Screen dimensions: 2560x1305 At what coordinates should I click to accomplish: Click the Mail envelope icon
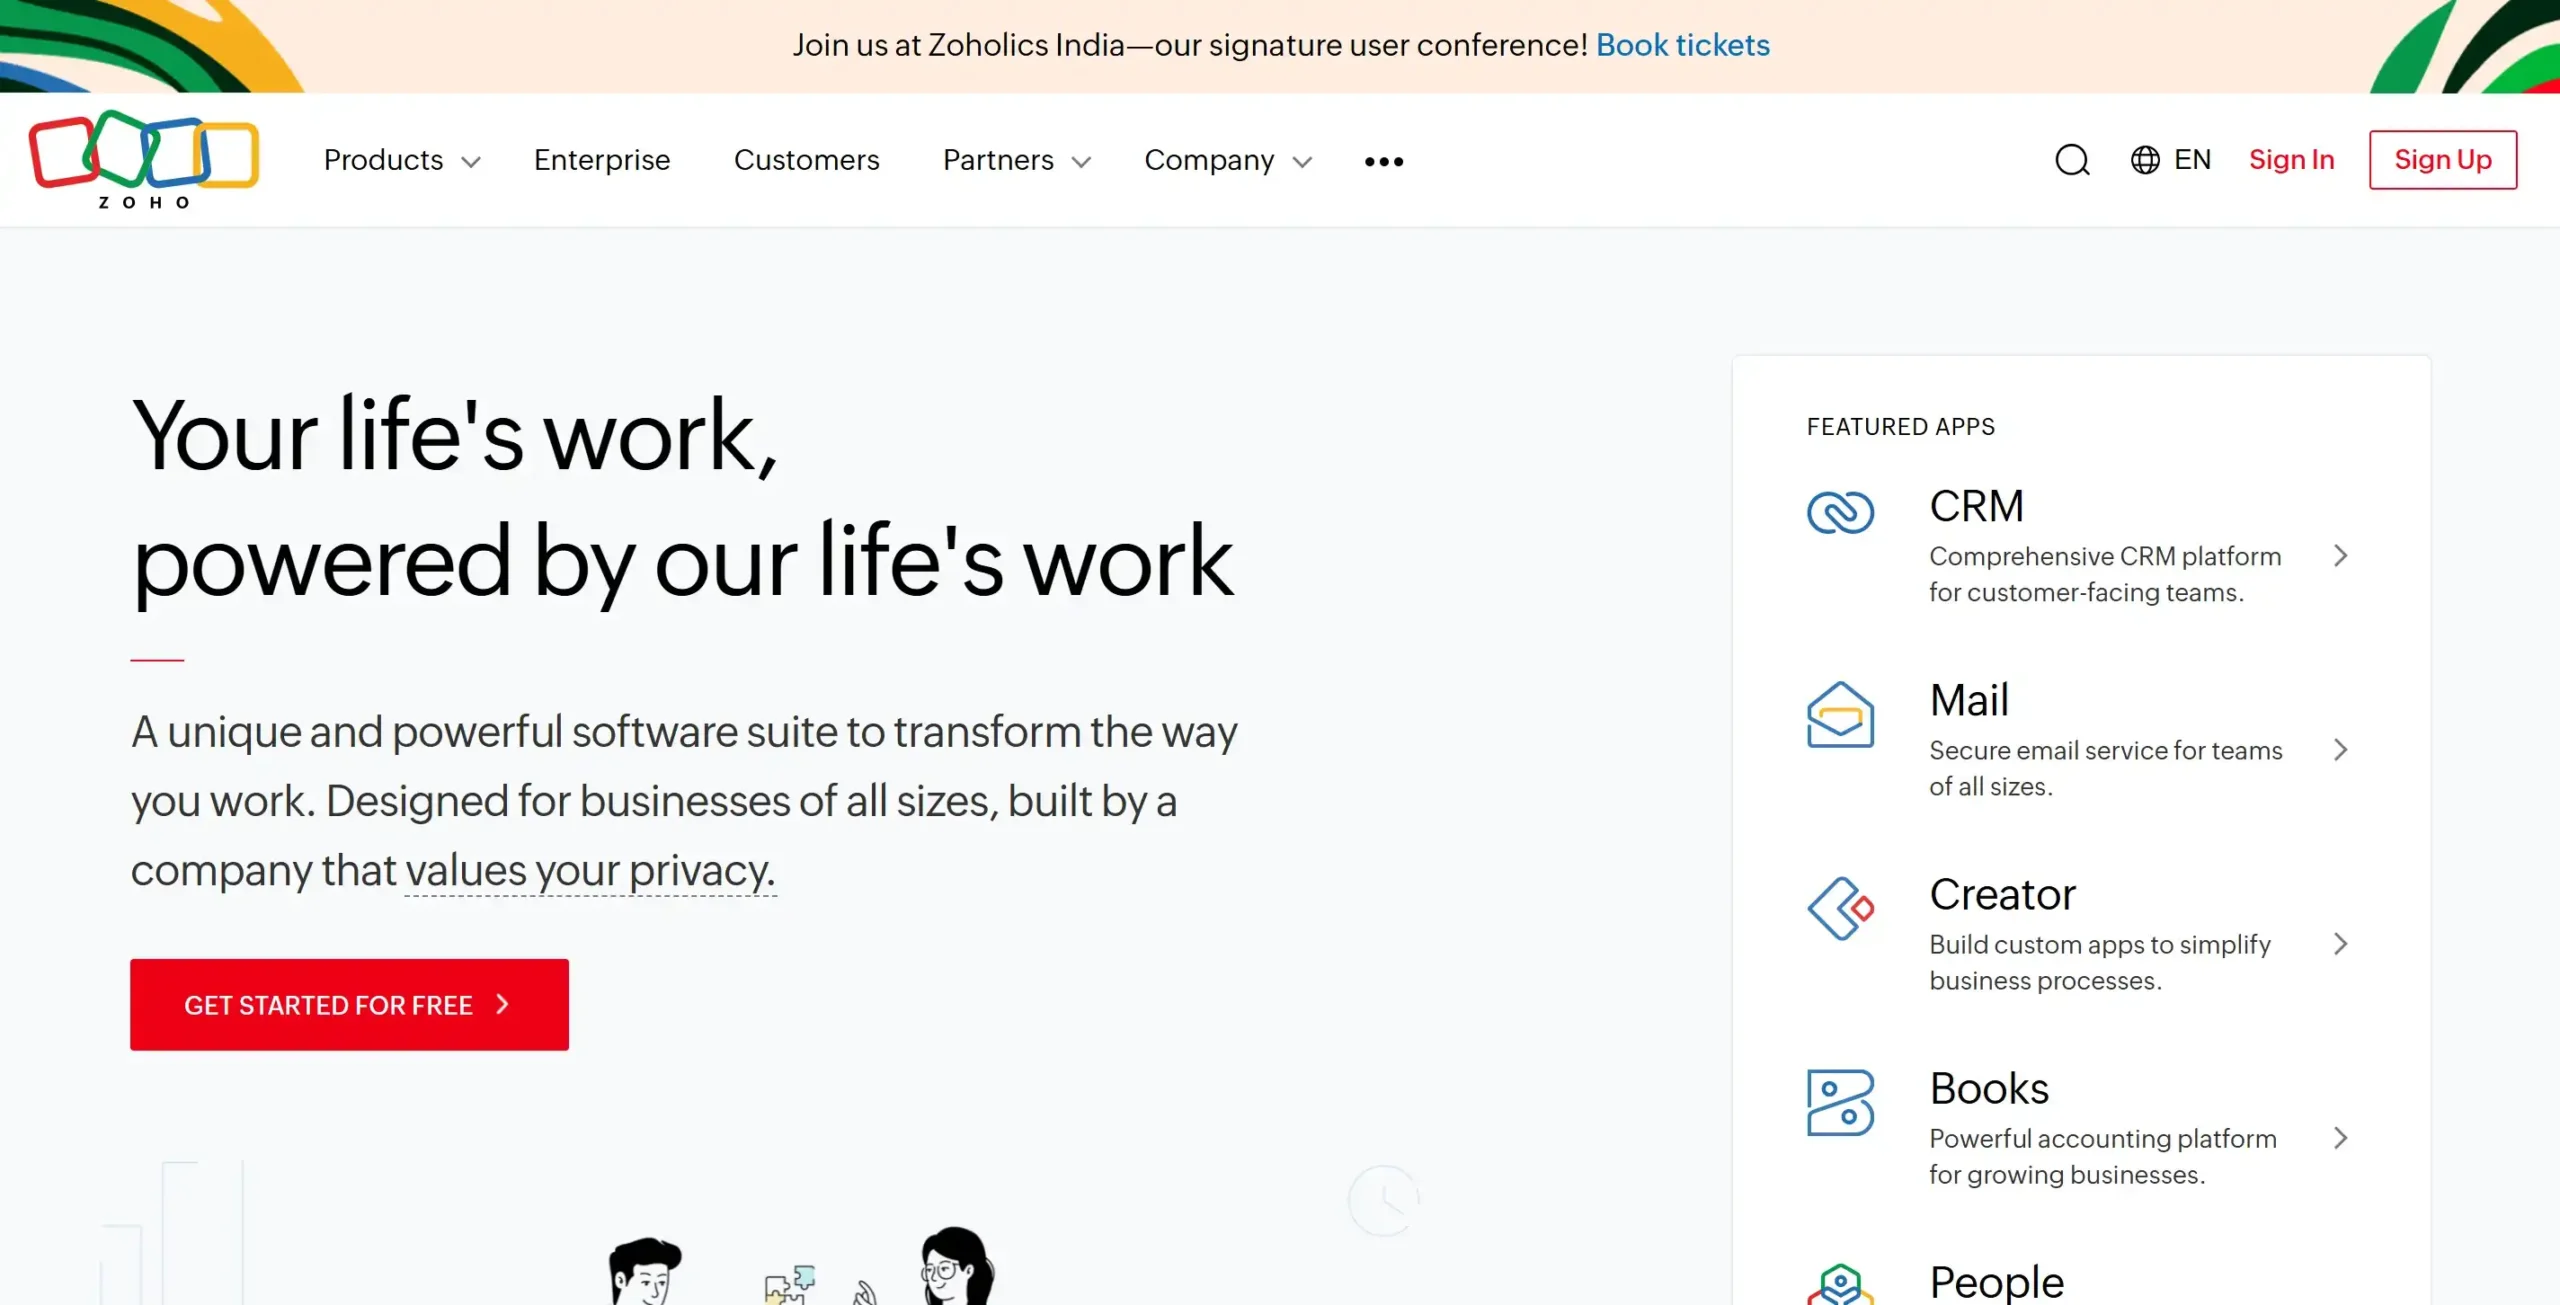pos(1840,714)
